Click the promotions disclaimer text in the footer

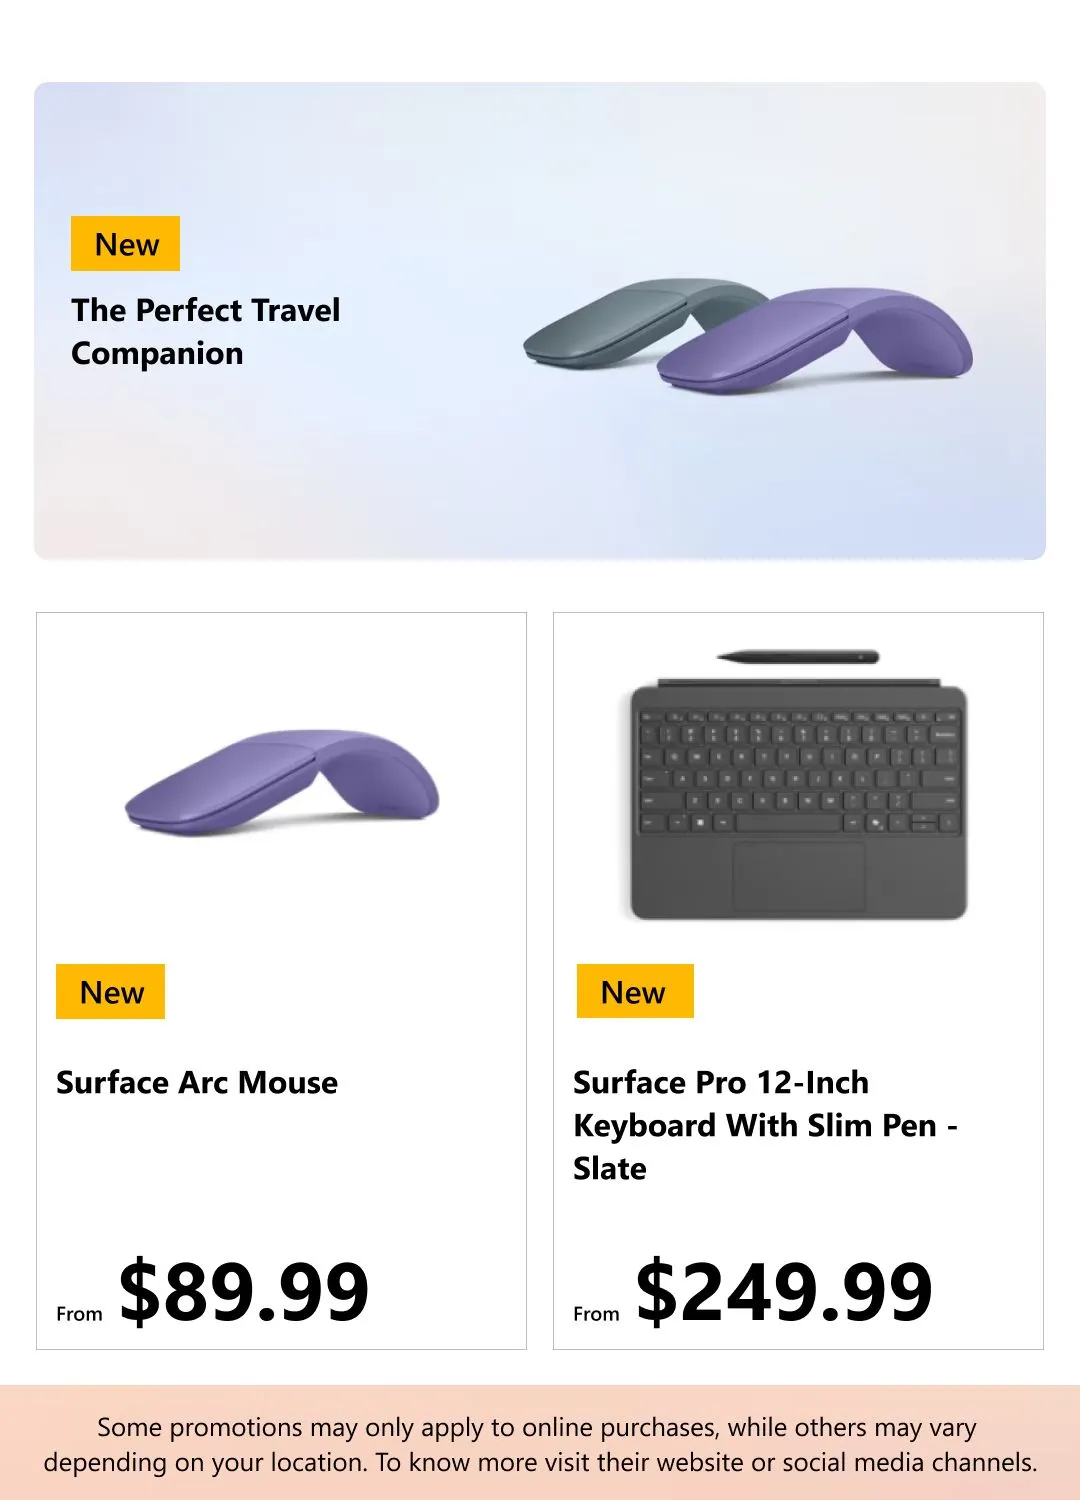pos(540,1444)
